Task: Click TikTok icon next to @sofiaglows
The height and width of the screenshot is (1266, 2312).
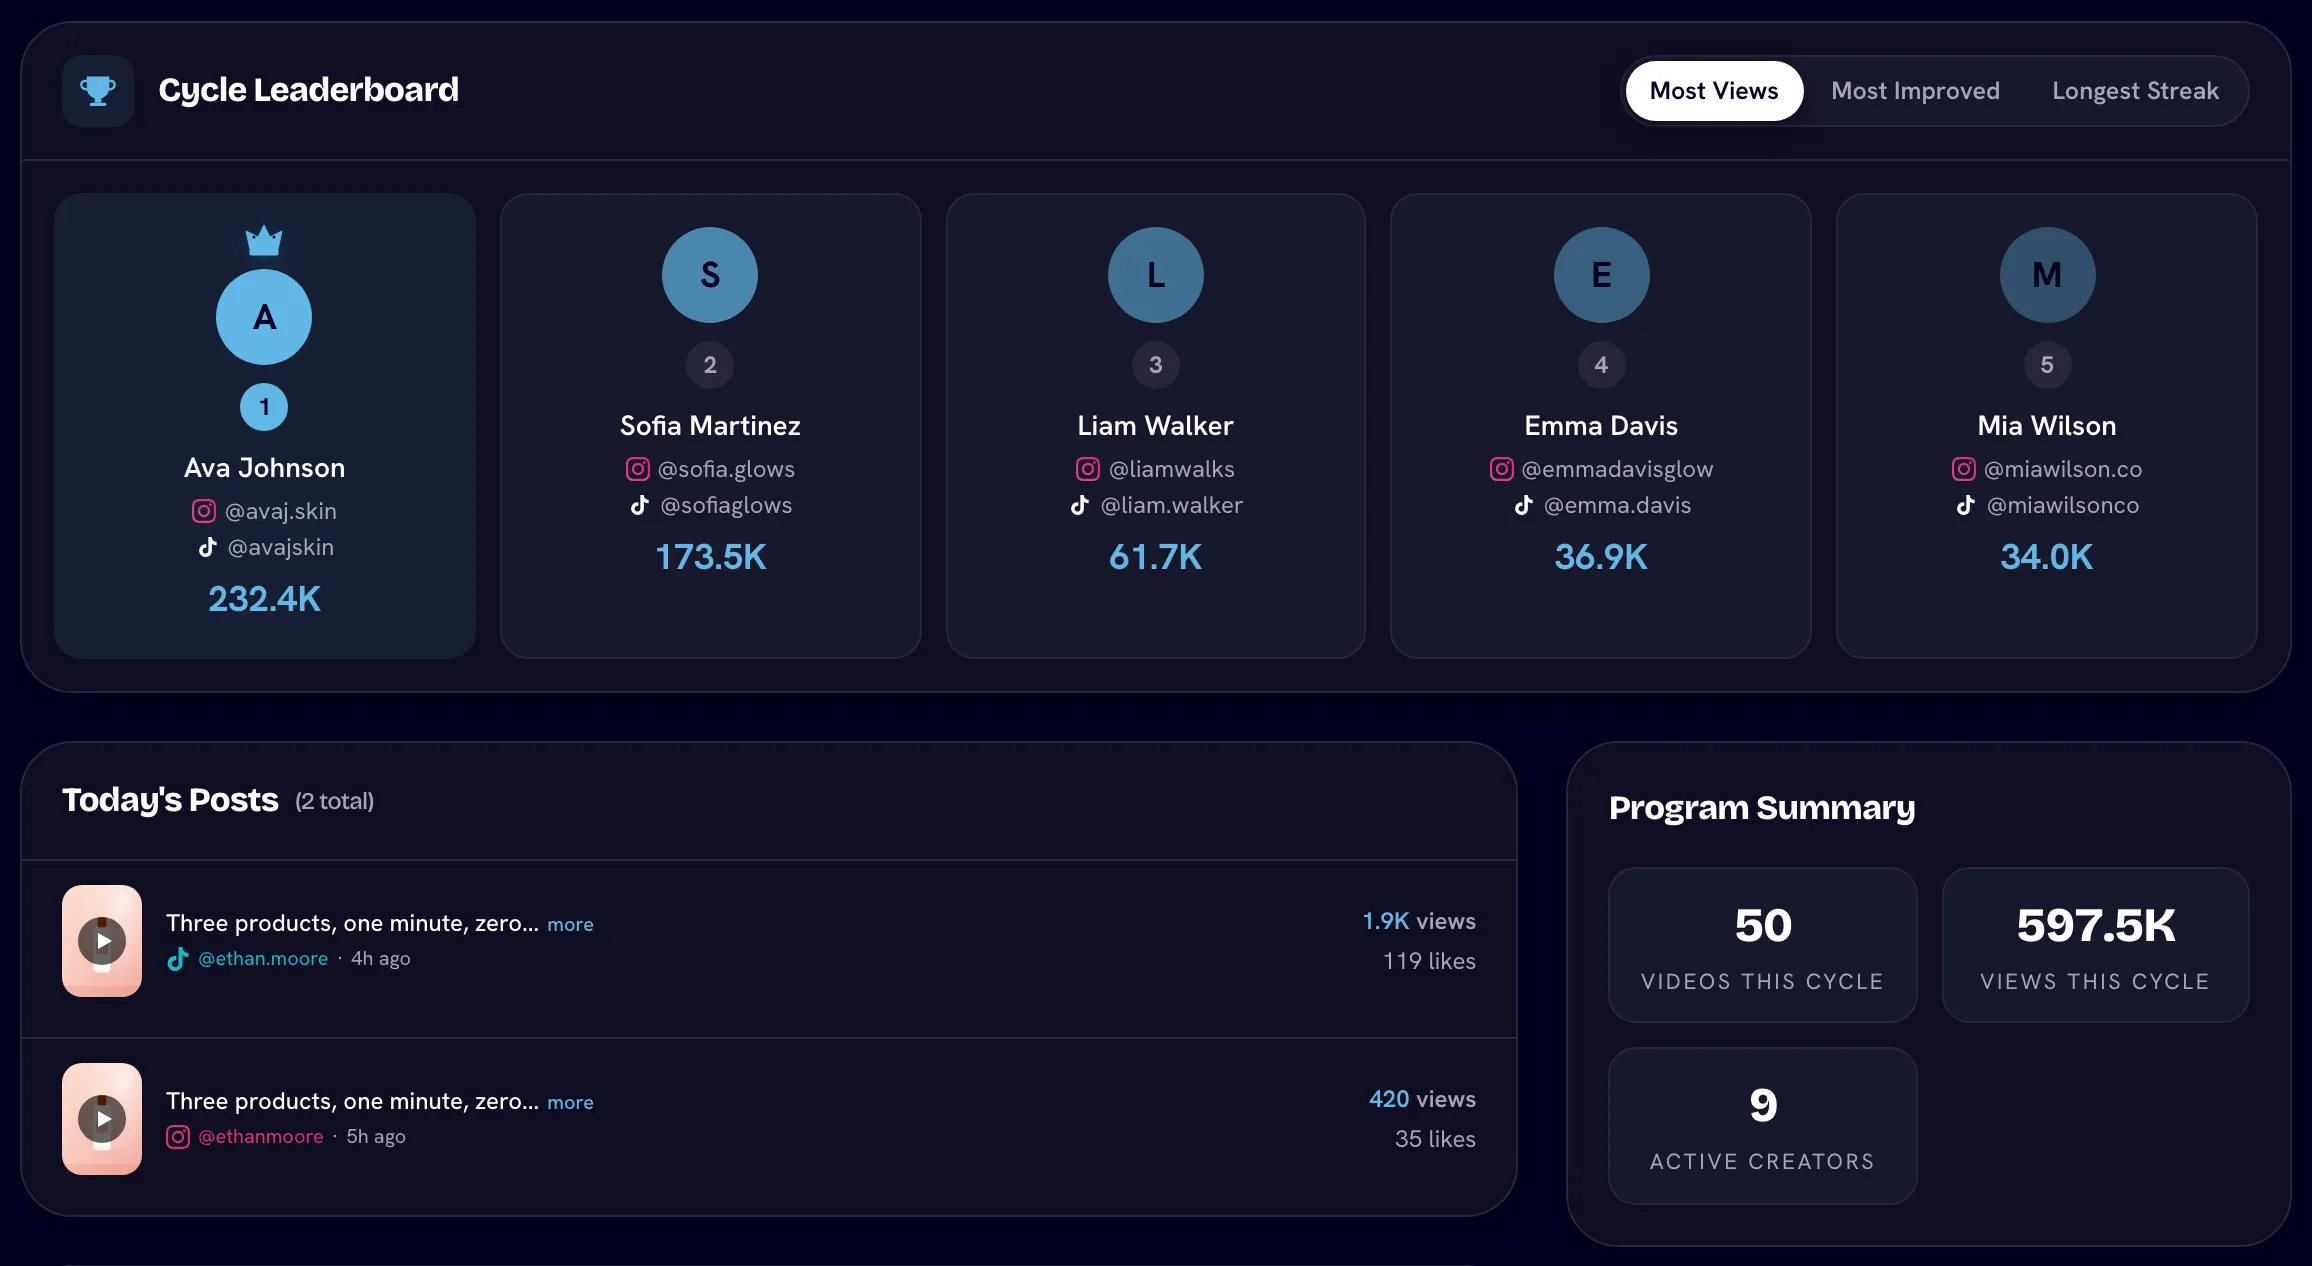Action: [640, 505]
